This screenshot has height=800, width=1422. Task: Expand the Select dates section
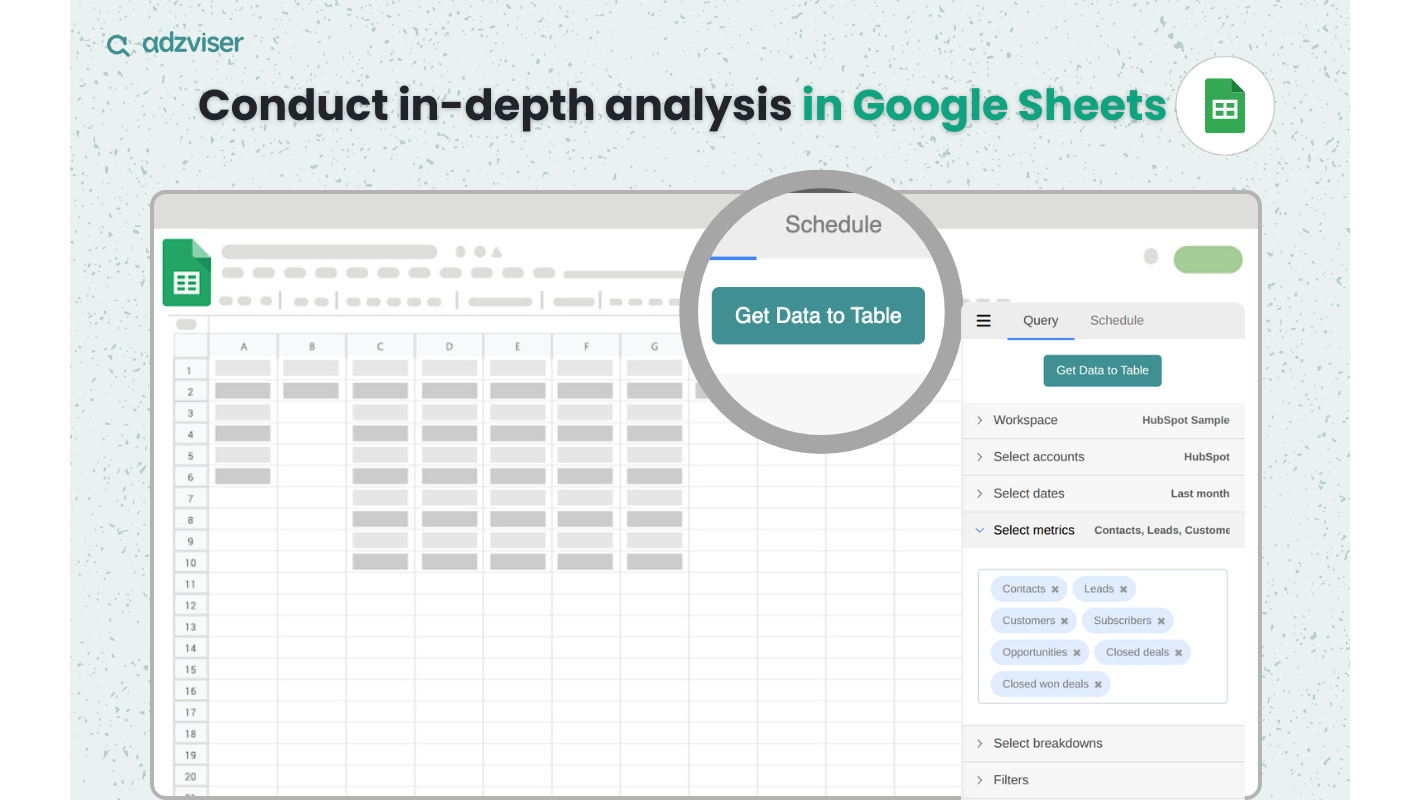(x=1102, y=493)
